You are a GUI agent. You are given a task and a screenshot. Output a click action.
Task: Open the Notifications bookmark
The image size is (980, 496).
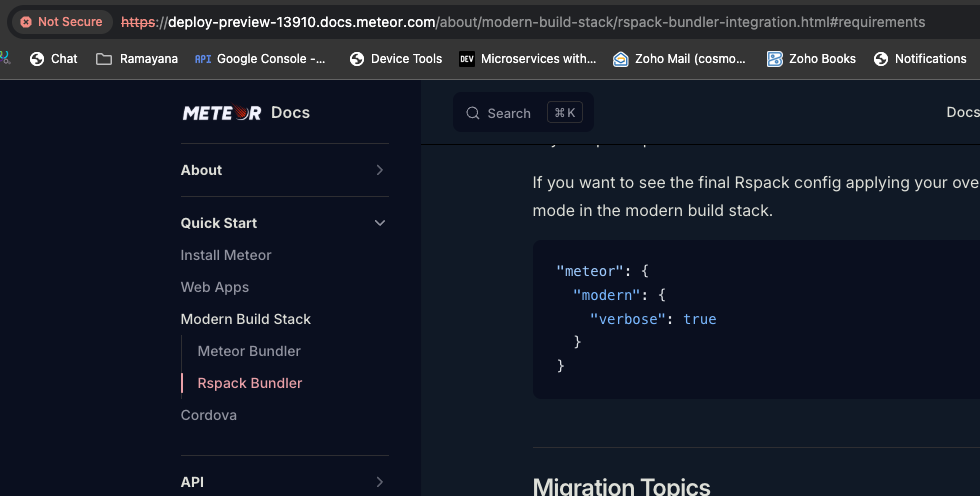point(920,59)
